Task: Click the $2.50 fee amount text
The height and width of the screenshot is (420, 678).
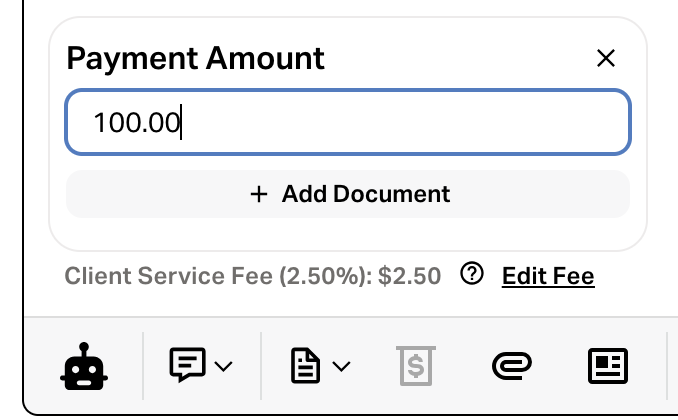Action: coord(410,276)
